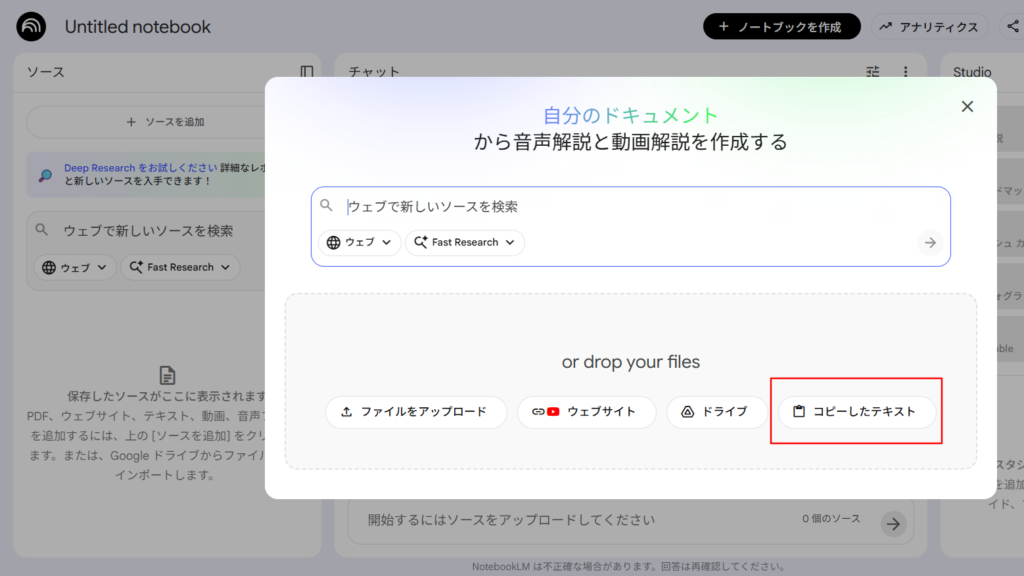Select the ドライブ source import option
This screenshot has height=576, width=1024.
(716, 412)
